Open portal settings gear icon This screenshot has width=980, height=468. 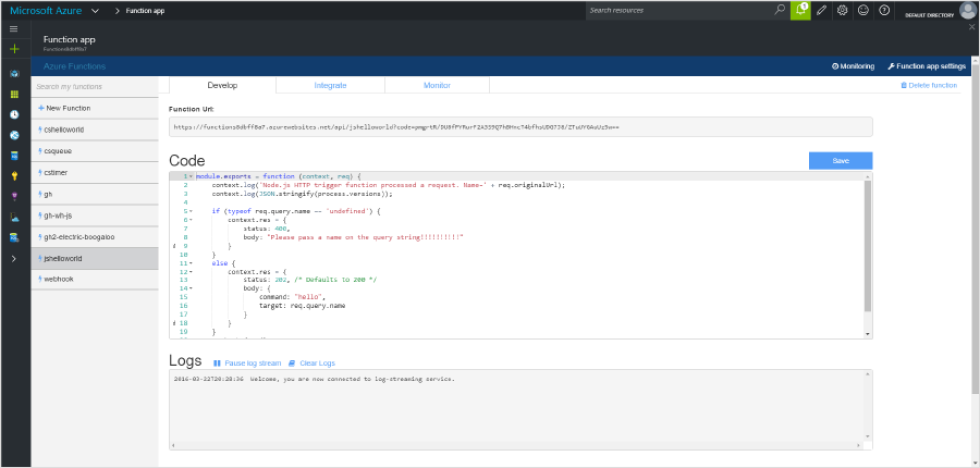843,10
